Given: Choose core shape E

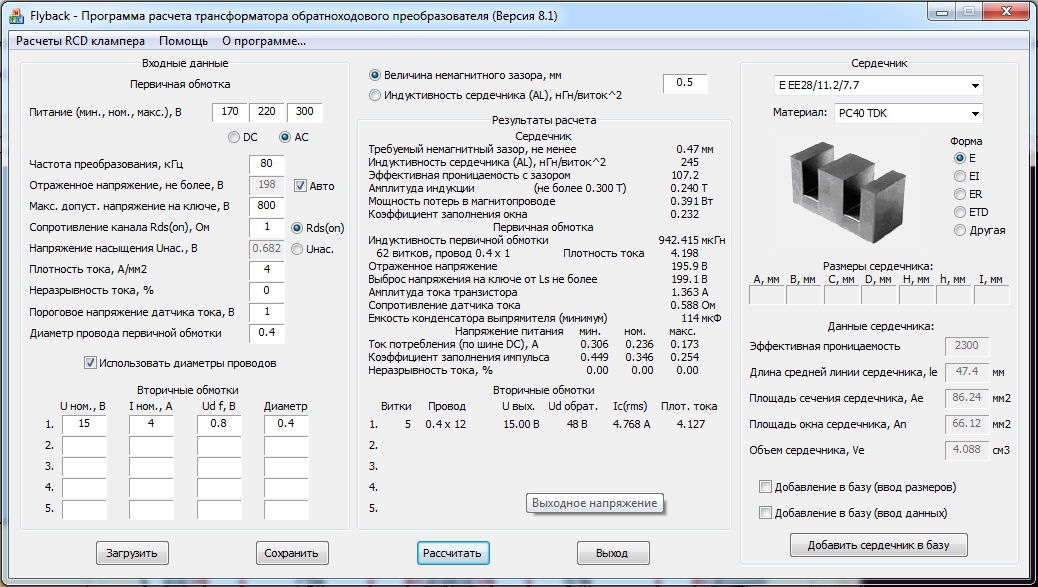Looking at the screenshot, I should (x=959, y=158).
